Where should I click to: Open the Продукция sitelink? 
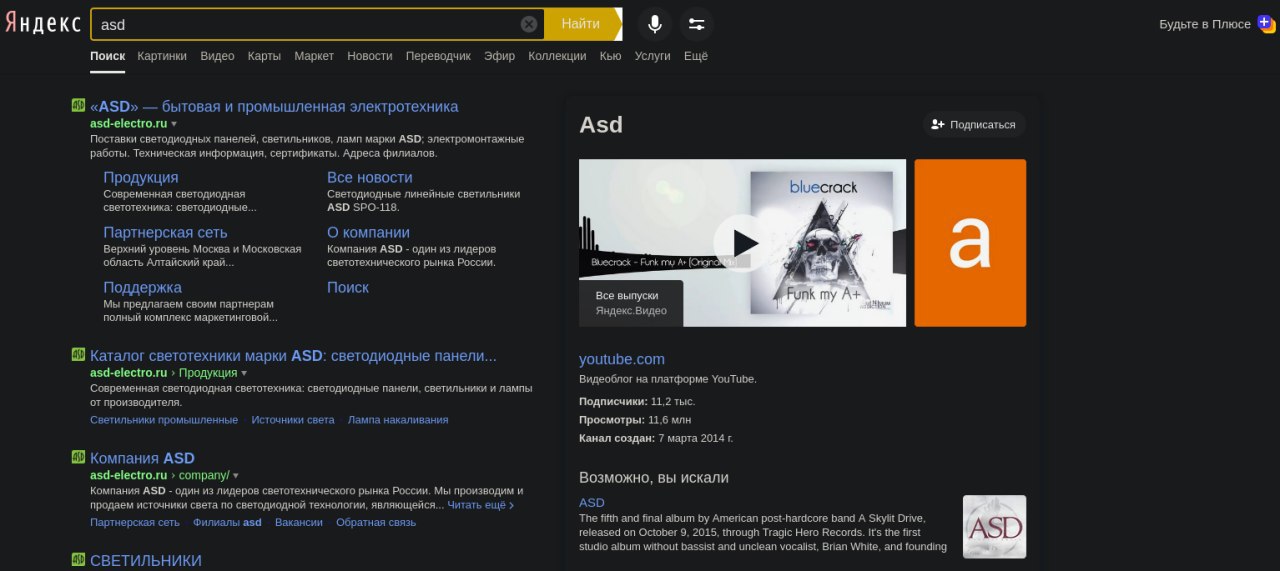(141, 177)
